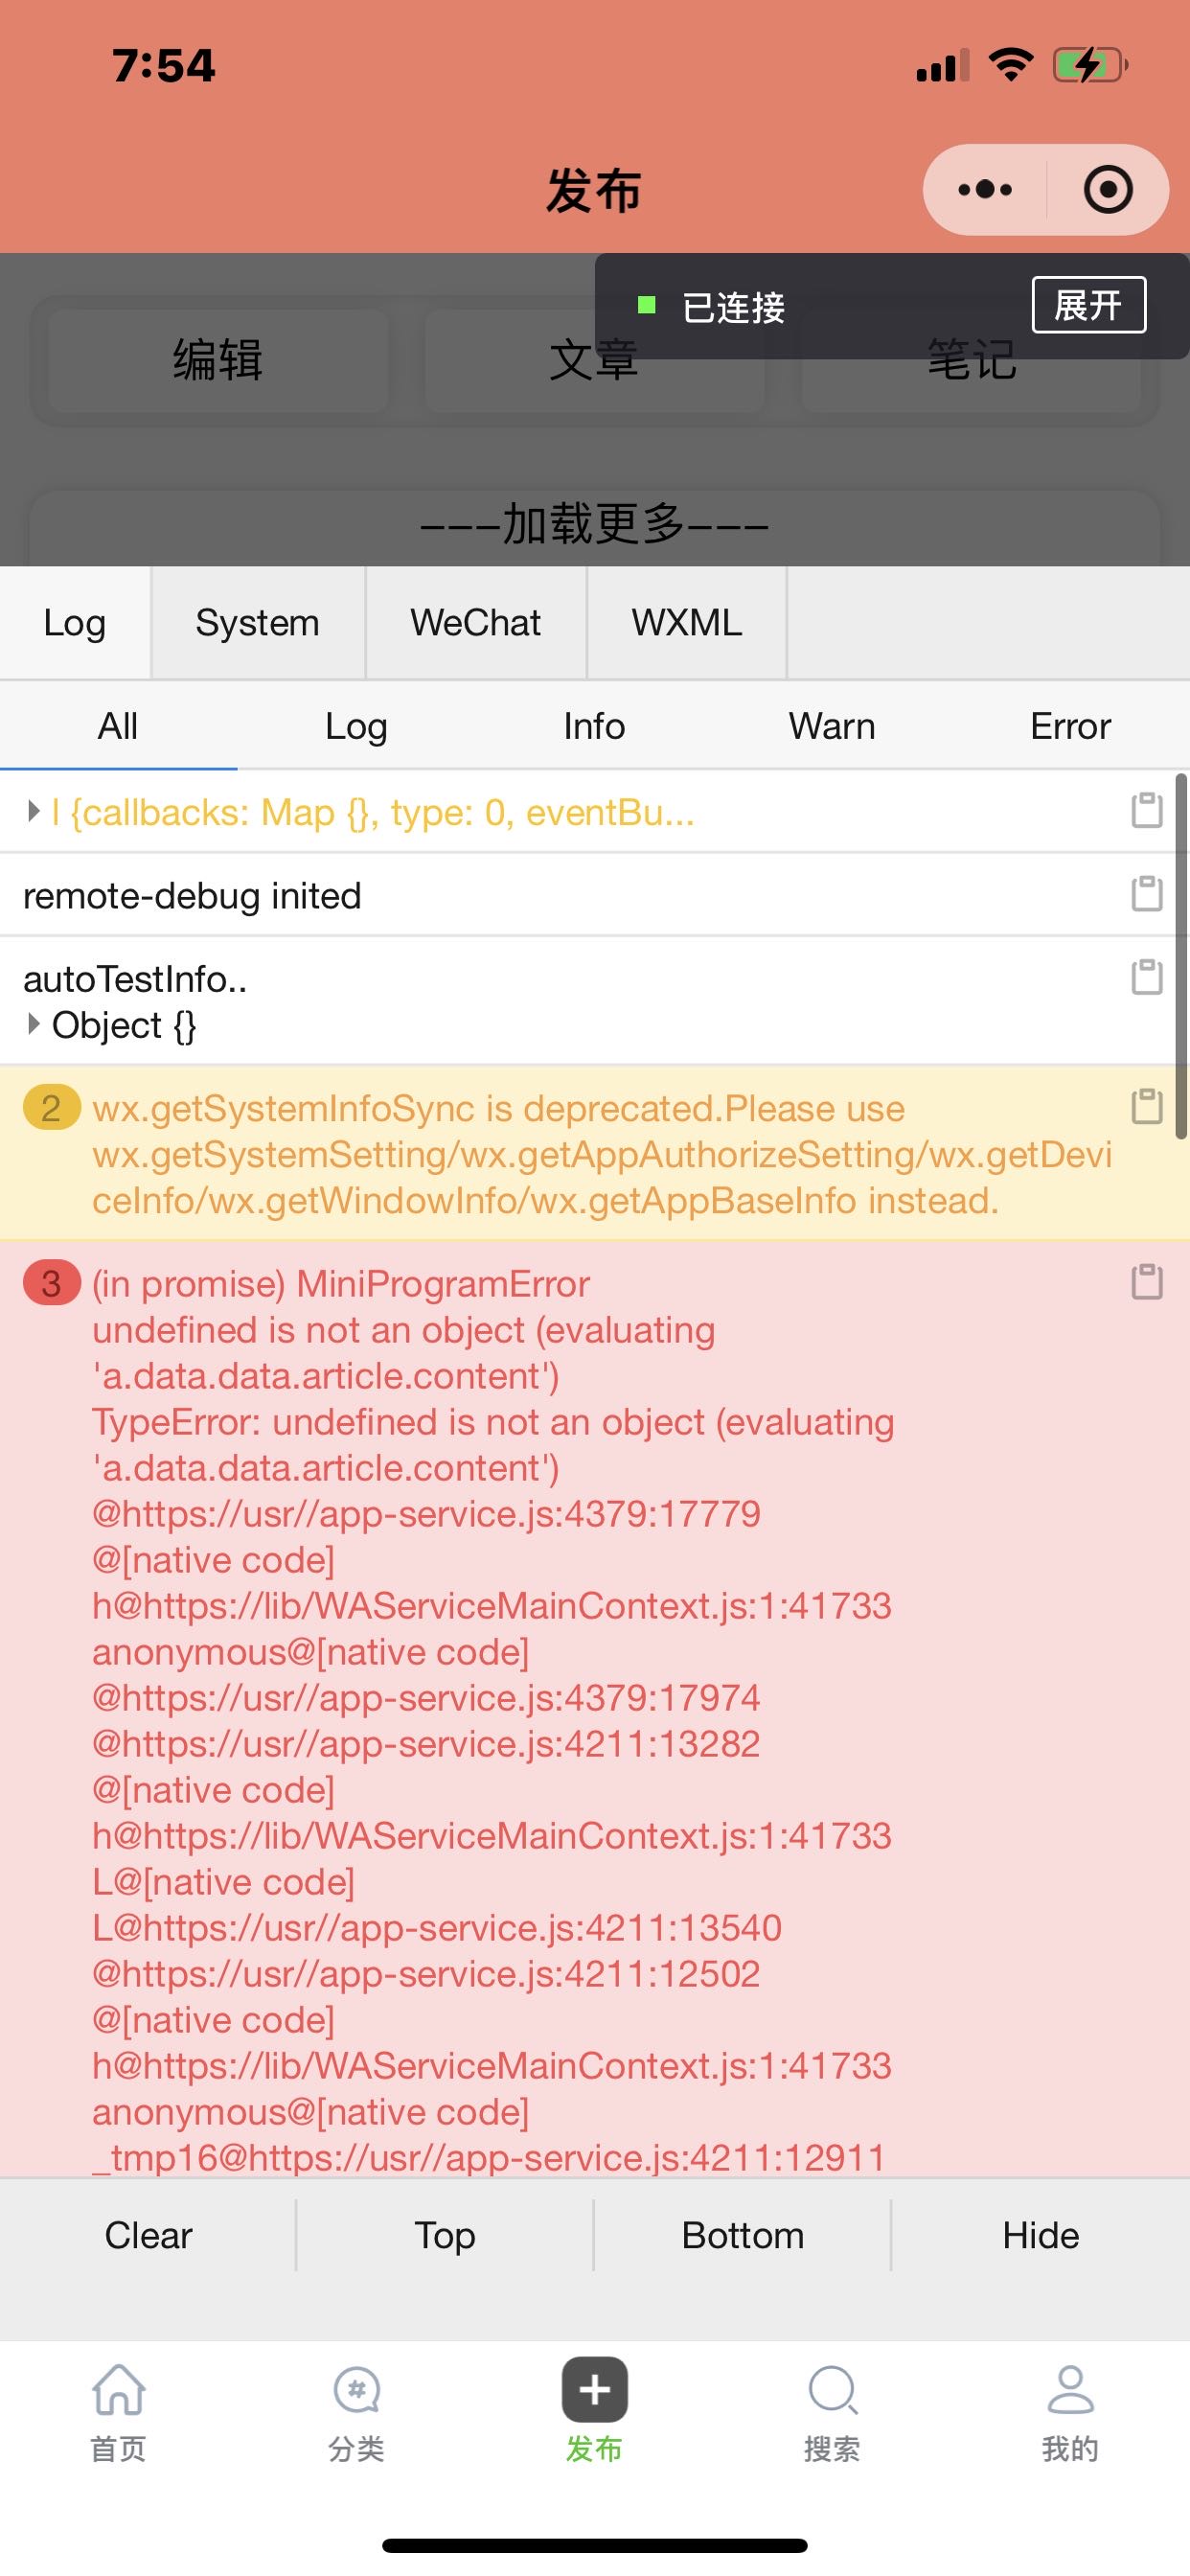Open the mini program more-options menu
Screen dimensions: 1190x2576
984,189
